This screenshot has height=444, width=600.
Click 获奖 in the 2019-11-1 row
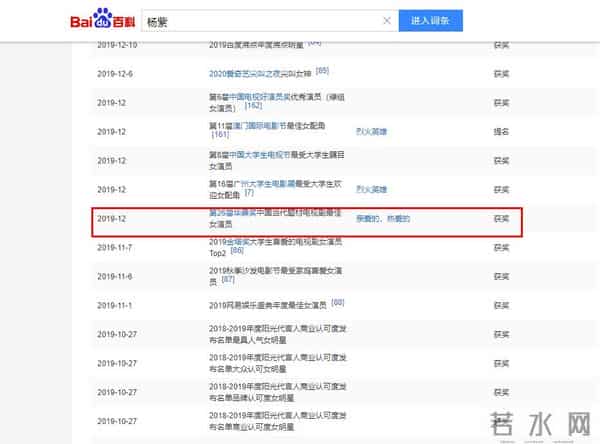pos(501,305)
